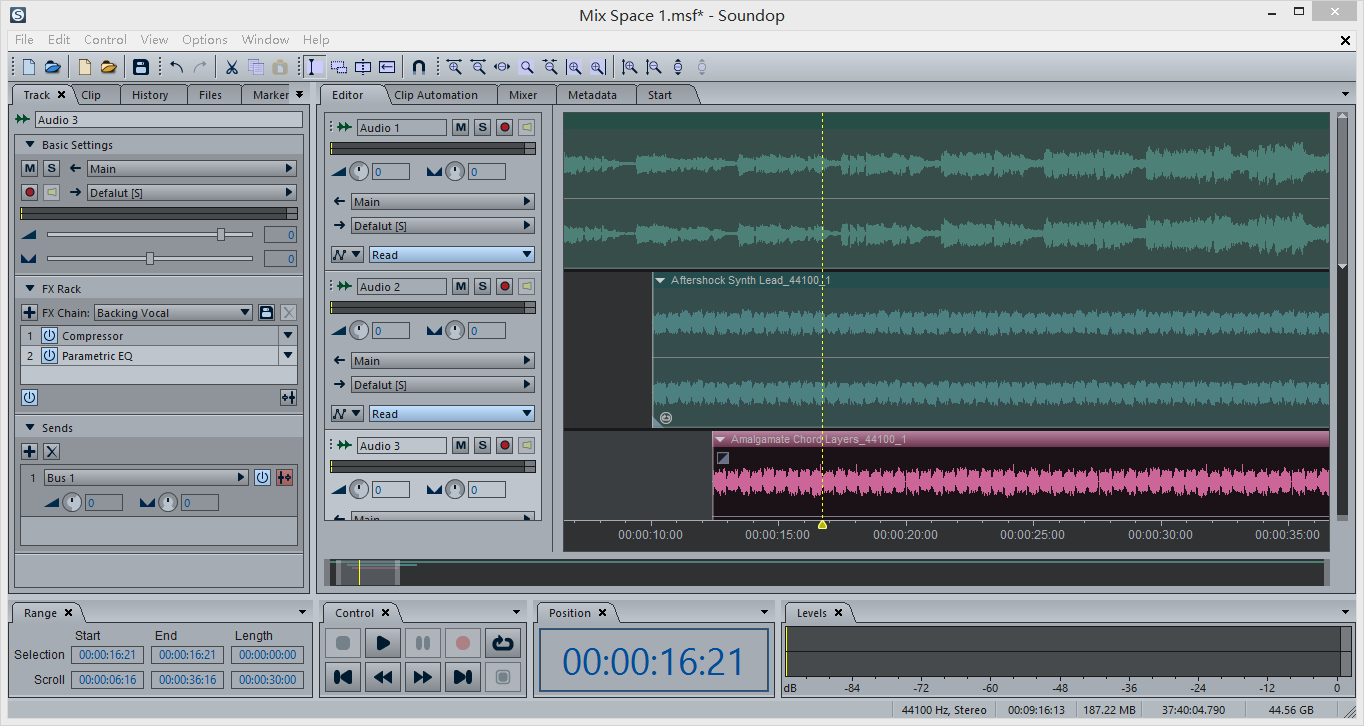
Task: Select the time selection I-beam tool
Action: click(x=312, y=67)
